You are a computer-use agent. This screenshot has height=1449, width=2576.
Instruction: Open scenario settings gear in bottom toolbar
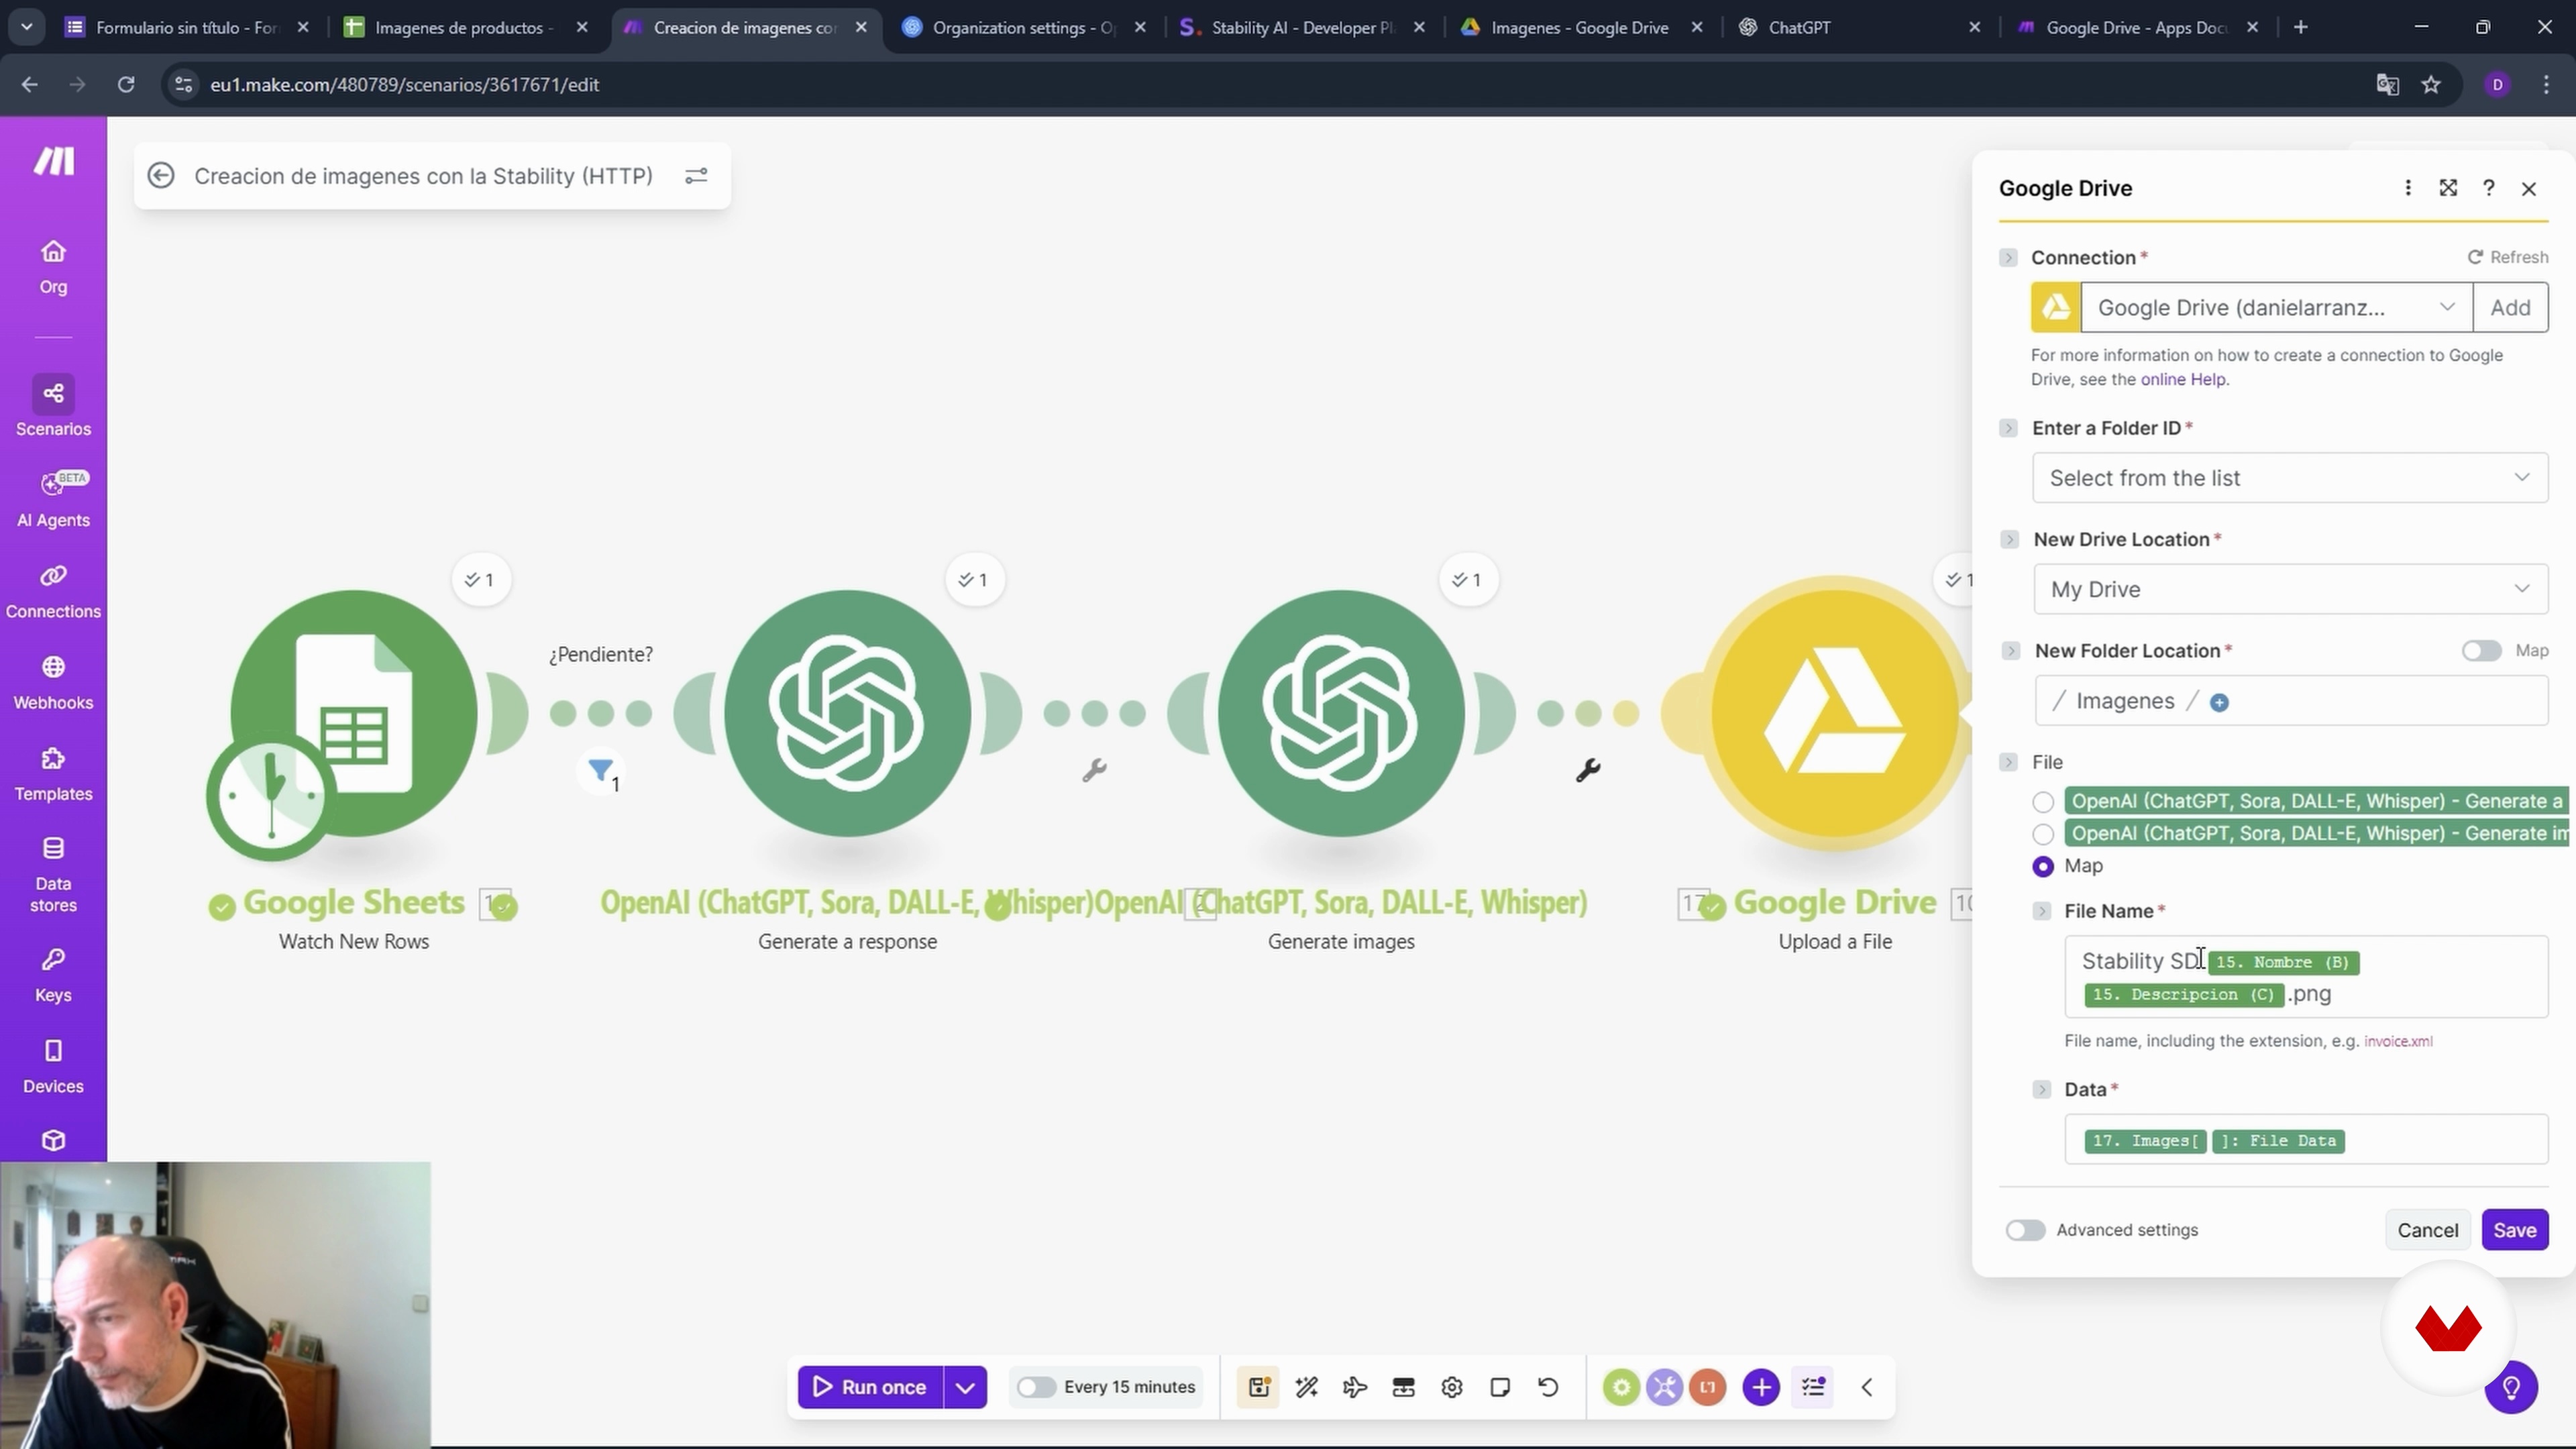point(1451,1387)
